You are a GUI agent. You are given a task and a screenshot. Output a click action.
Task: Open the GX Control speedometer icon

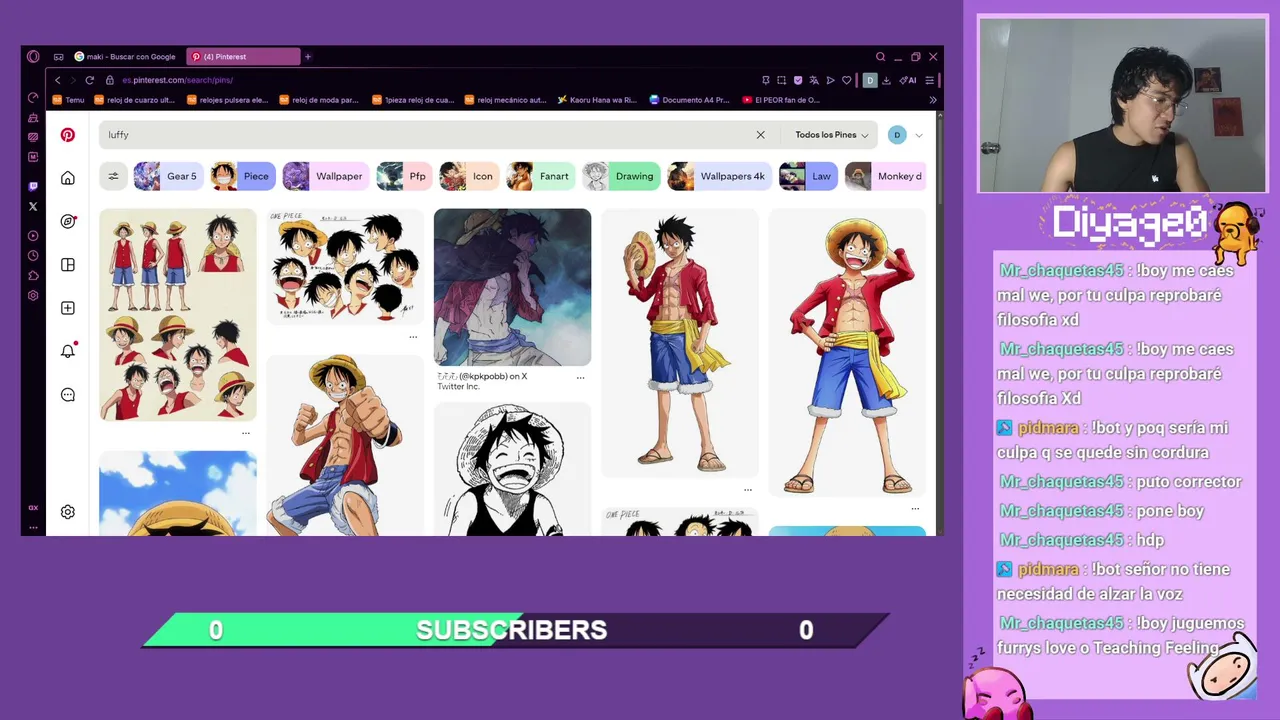[x=33, y=98]
